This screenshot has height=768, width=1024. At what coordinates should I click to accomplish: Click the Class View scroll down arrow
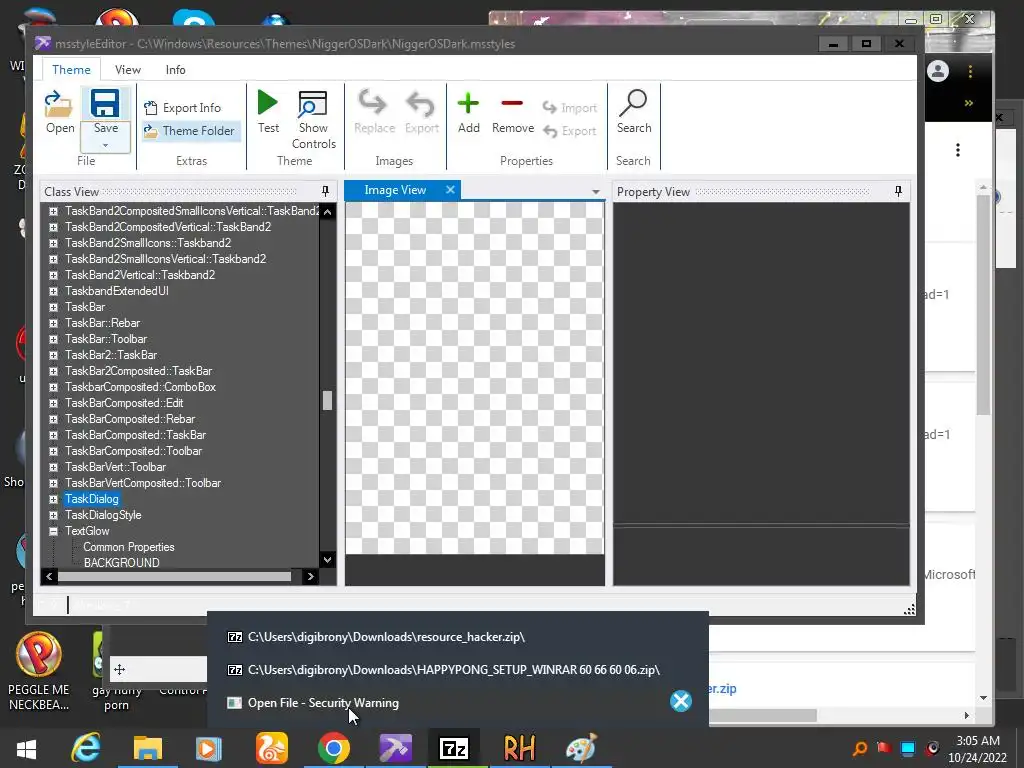(327, 559)
